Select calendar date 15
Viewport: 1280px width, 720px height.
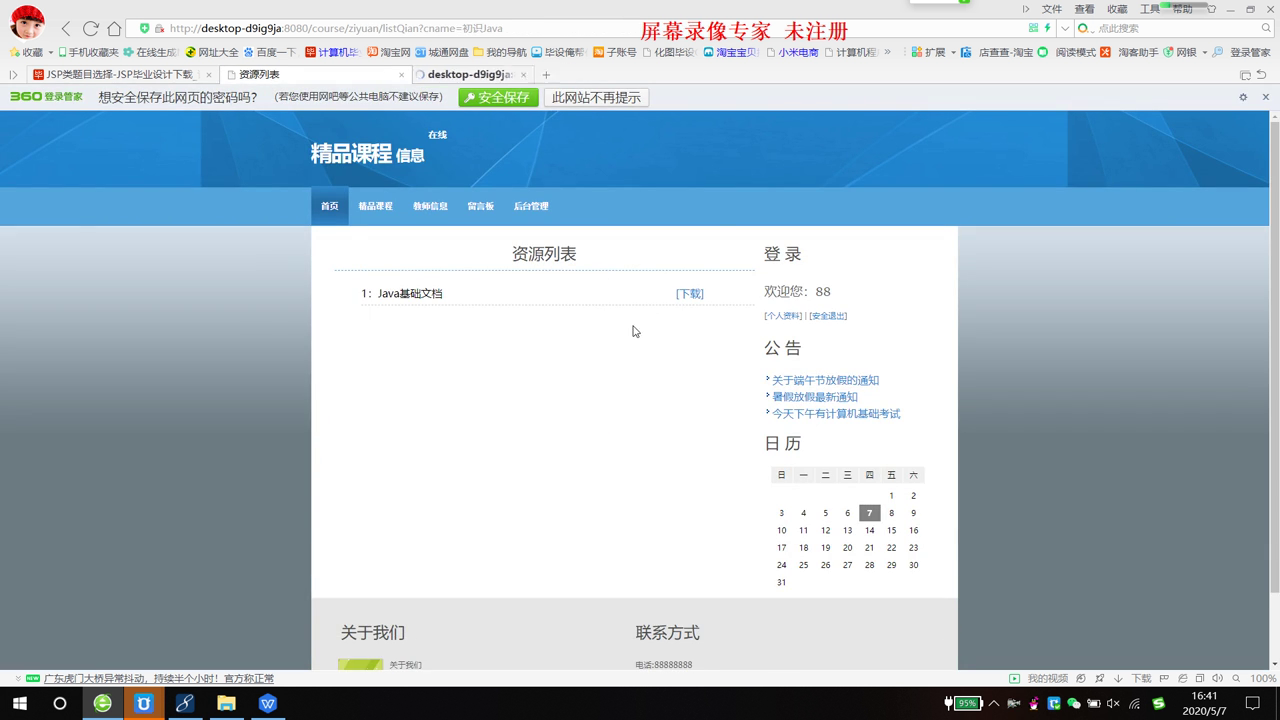pos(891,530)
